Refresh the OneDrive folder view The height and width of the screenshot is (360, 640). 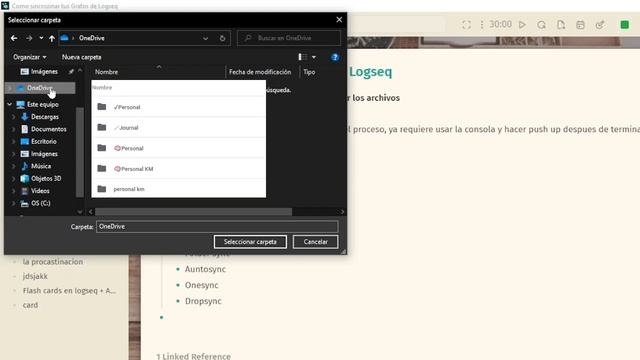pos(222,38)
